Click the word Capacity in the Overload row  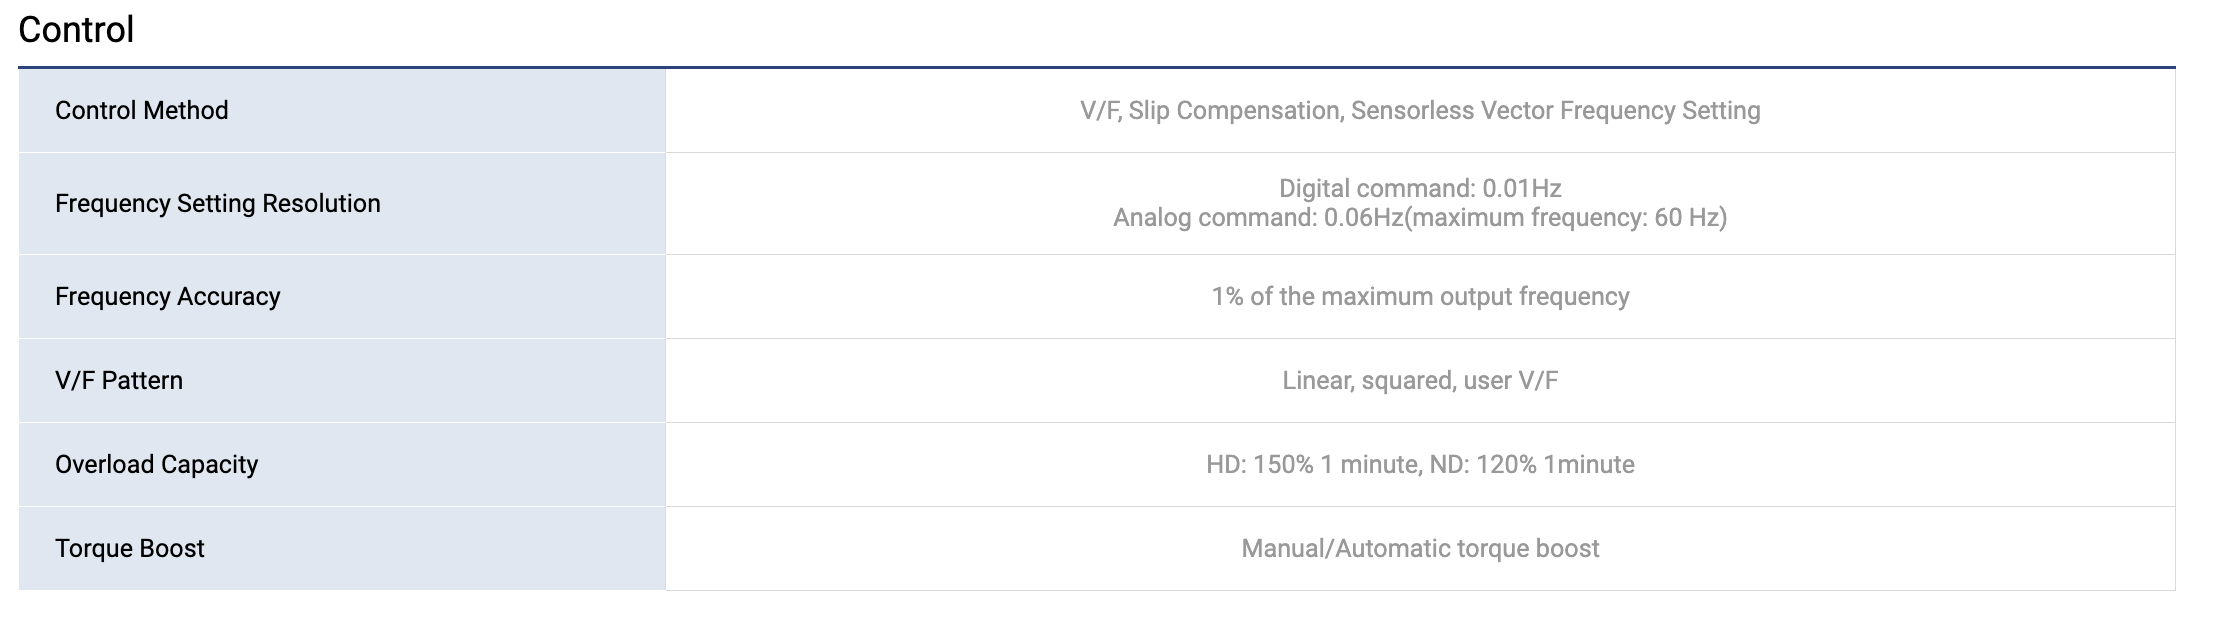[x=207, y=464]
